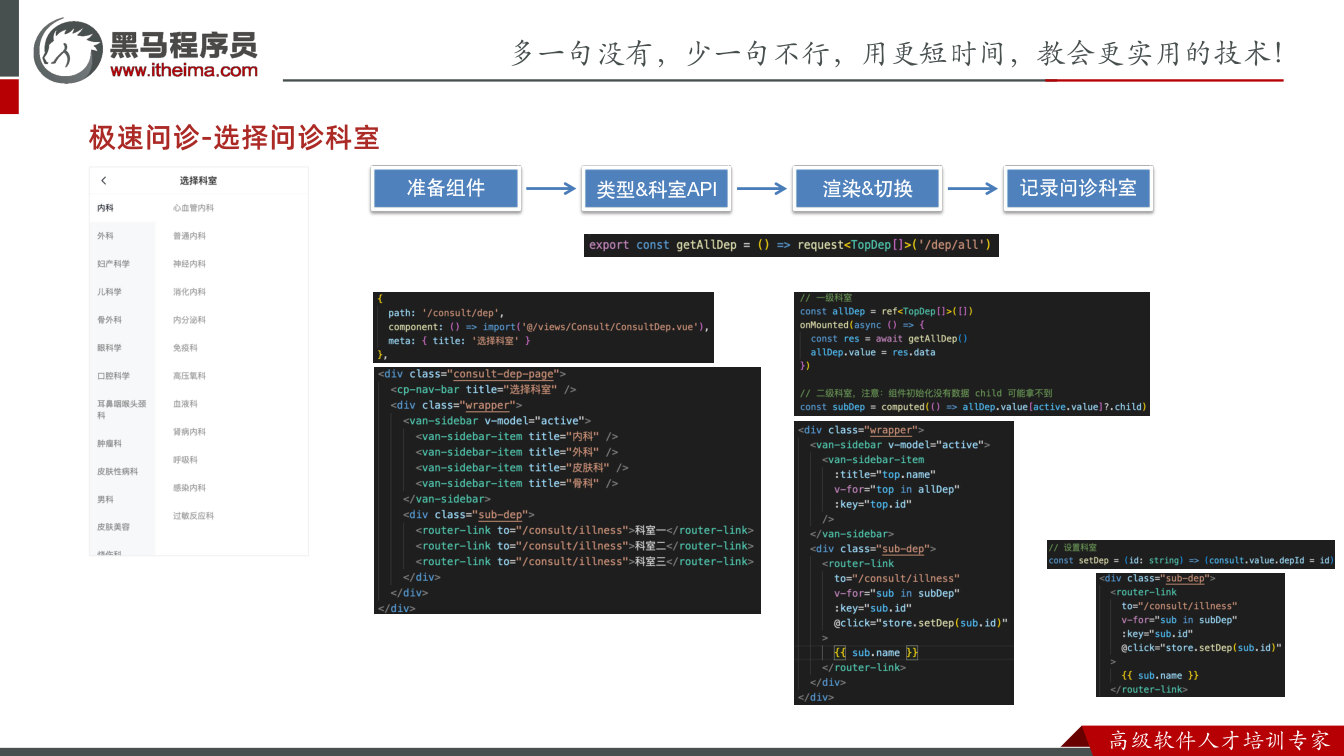The height and width of the screenshot is (756, 1344).
Task: Click v-for="top in allDep" code line
Action: pos(896,489)
